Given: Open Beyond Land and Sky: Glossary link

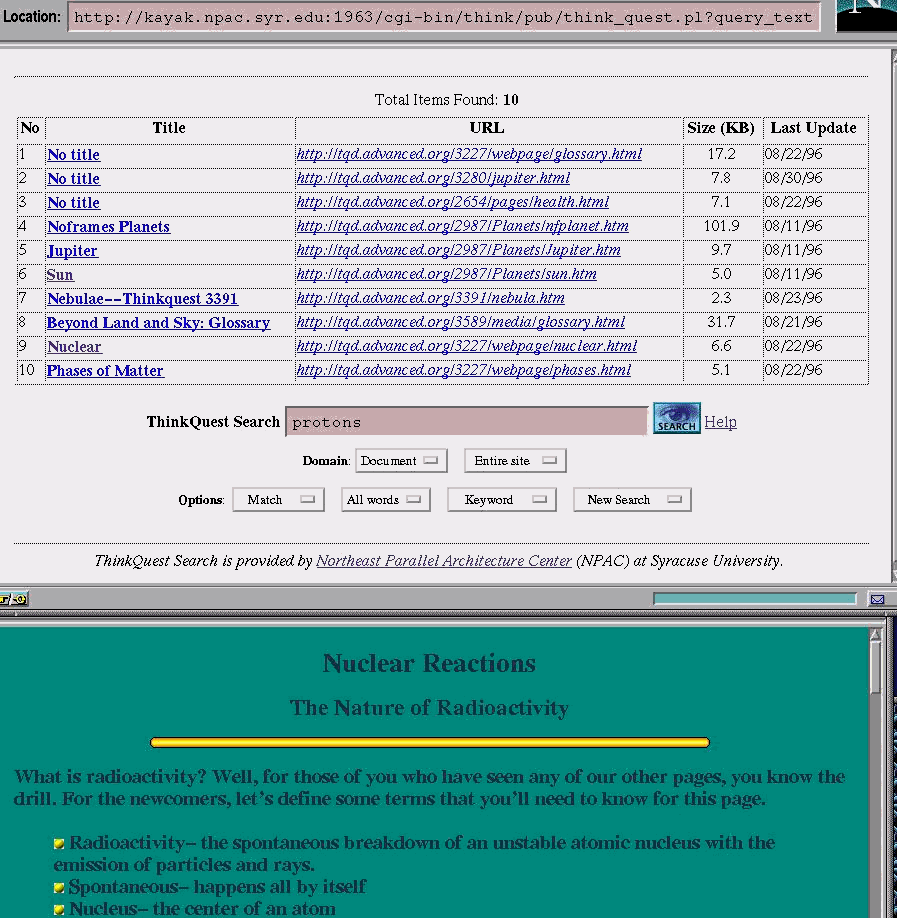Looking at the screenshot, I should (x=159, y=323).
